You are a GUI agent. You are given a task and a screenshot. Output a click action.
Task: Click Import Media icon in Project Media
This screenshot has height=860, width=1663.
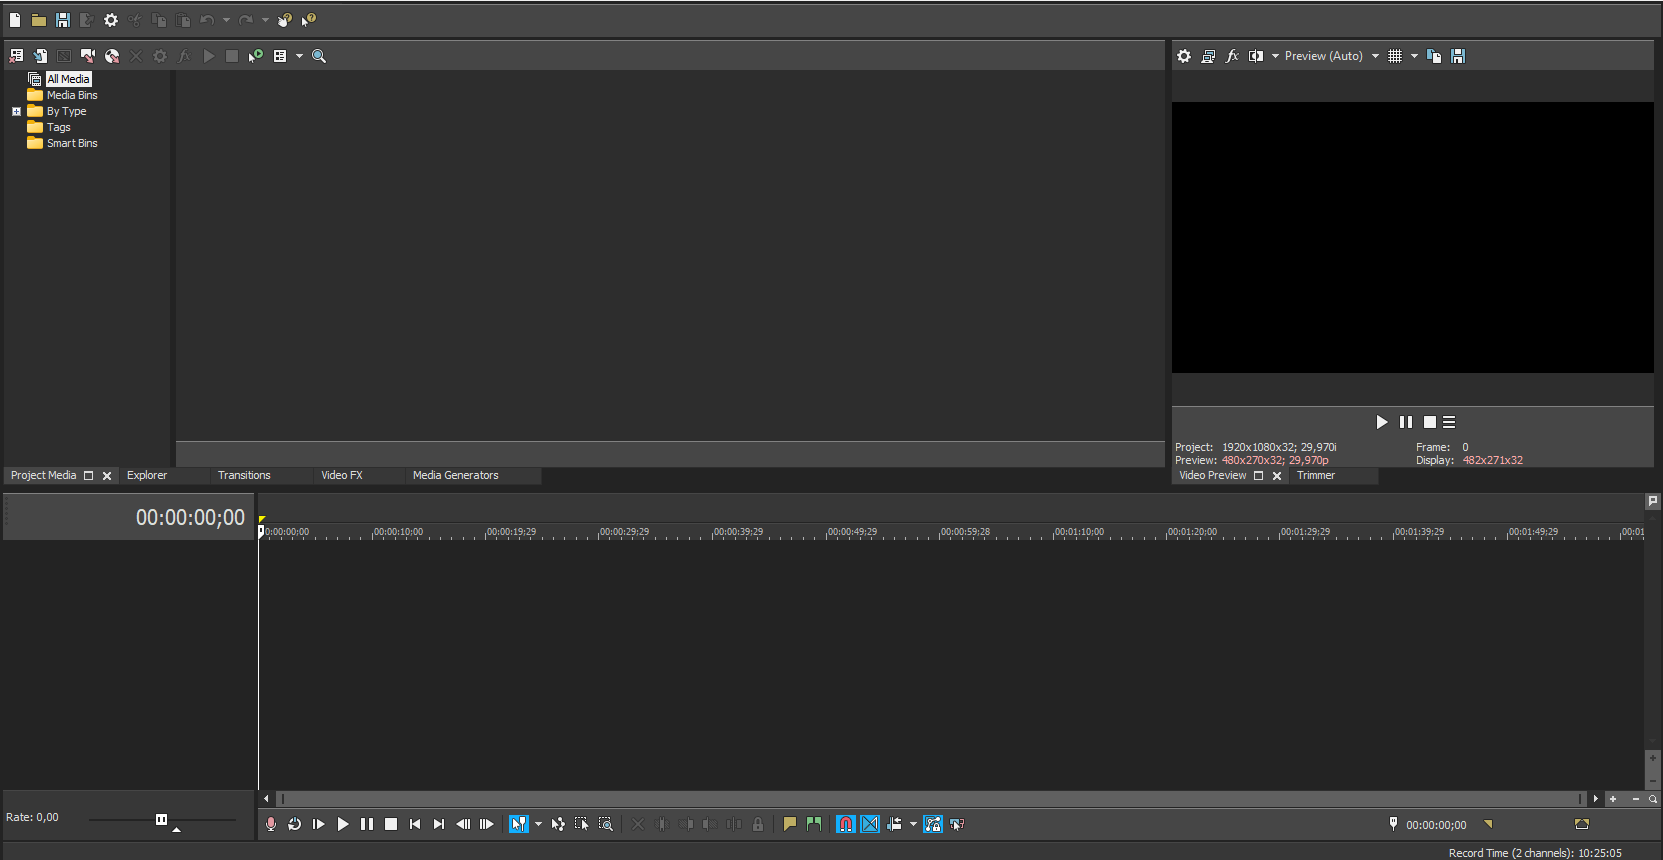click(x=40, y=56)
